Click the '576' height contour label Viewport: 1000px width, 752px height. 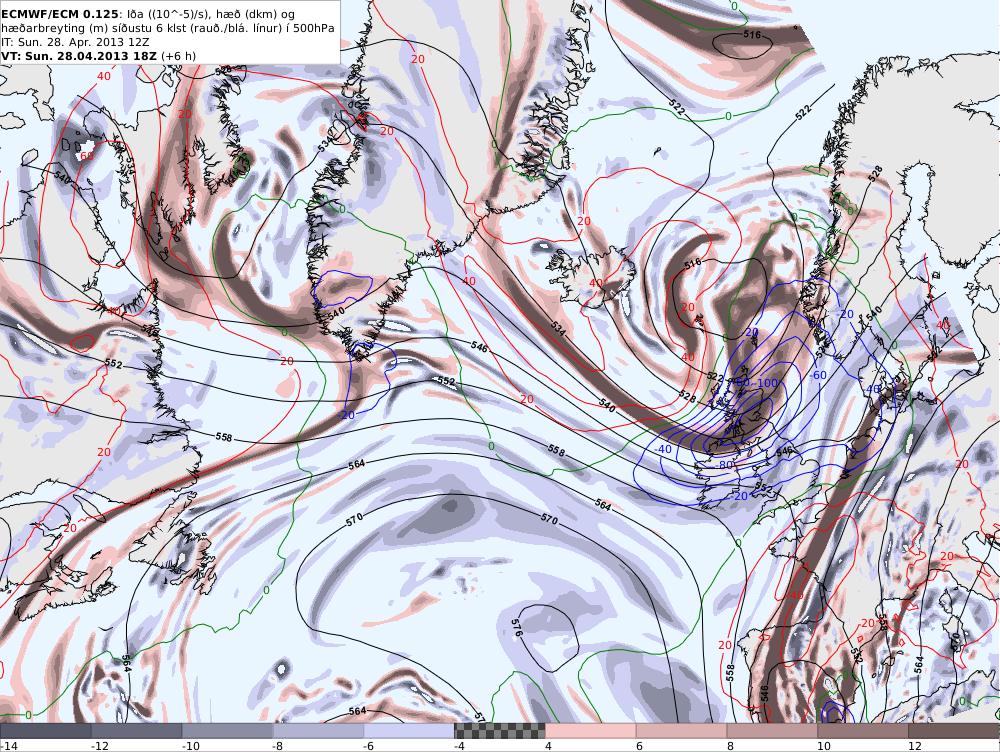[x=517, y=628]
